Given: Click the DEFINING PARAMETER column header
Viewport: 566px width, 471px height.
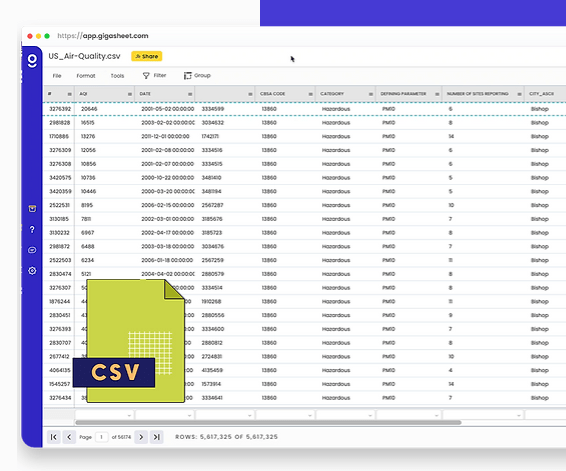Looking at the screenshot, I should click(409, 94).
